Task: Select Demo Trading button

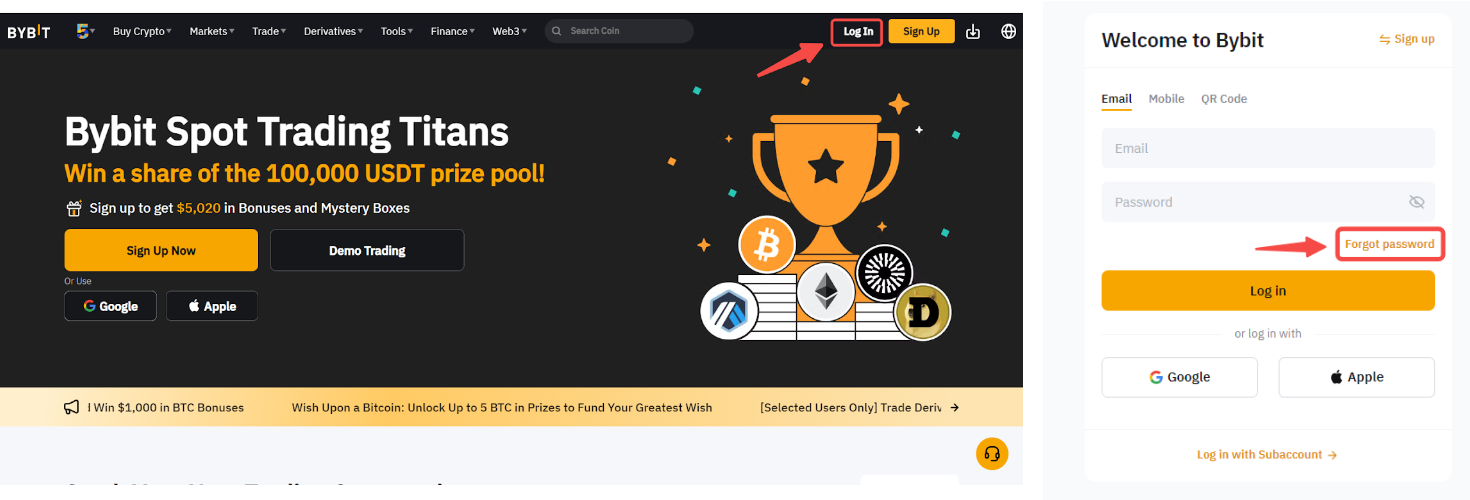Action: (367, 250)
